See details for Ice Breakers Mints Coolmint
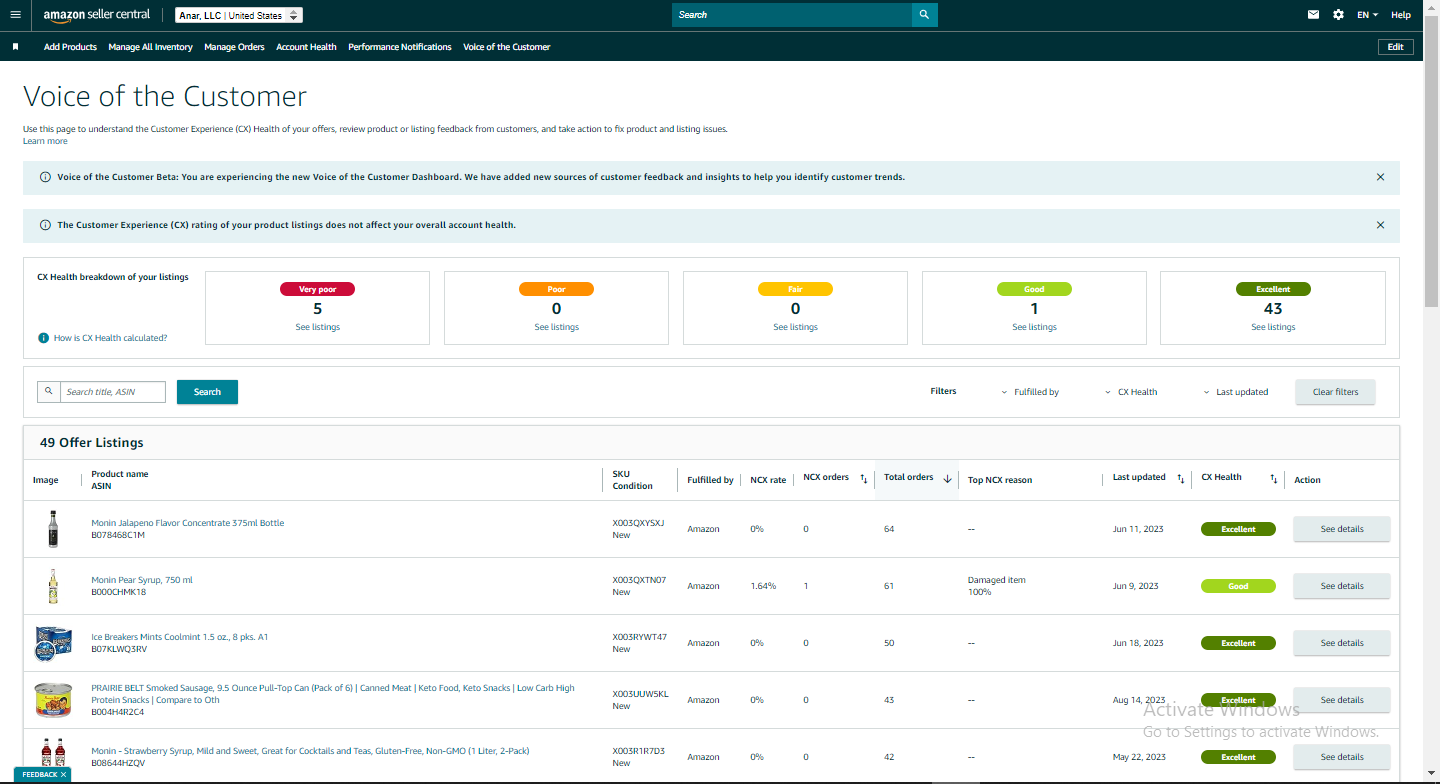 click(x=1342, y=643)
